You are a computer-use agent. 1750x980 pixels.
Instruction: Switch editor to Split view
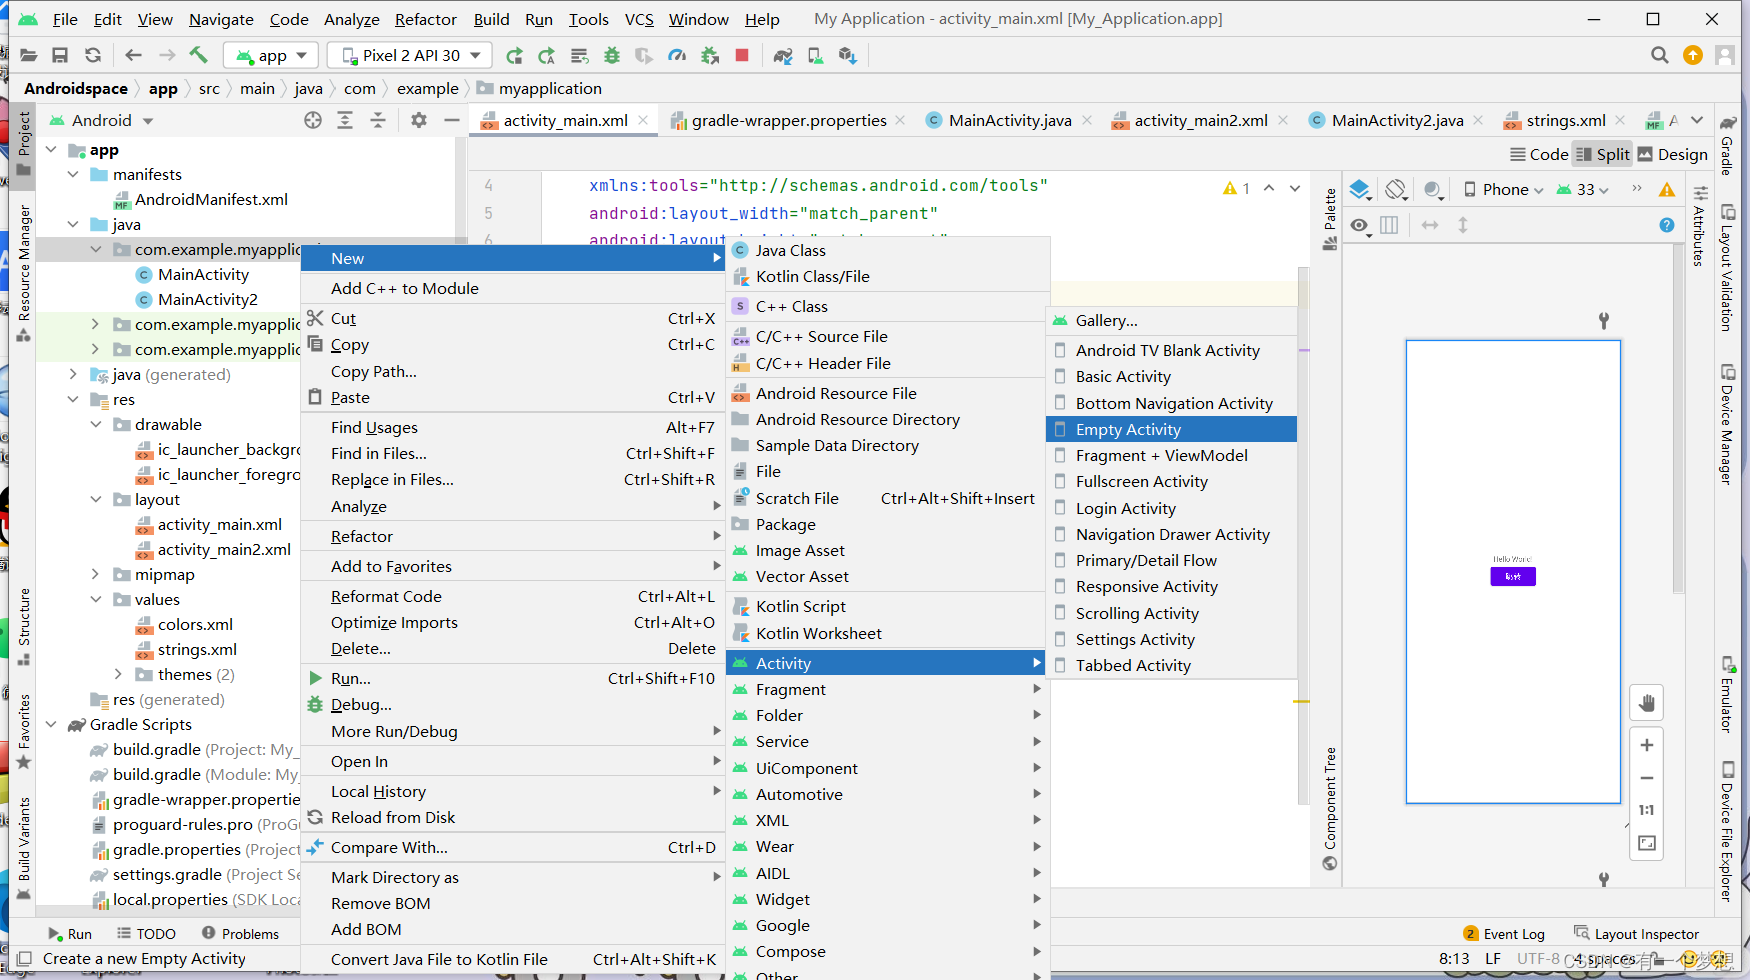1603,154
